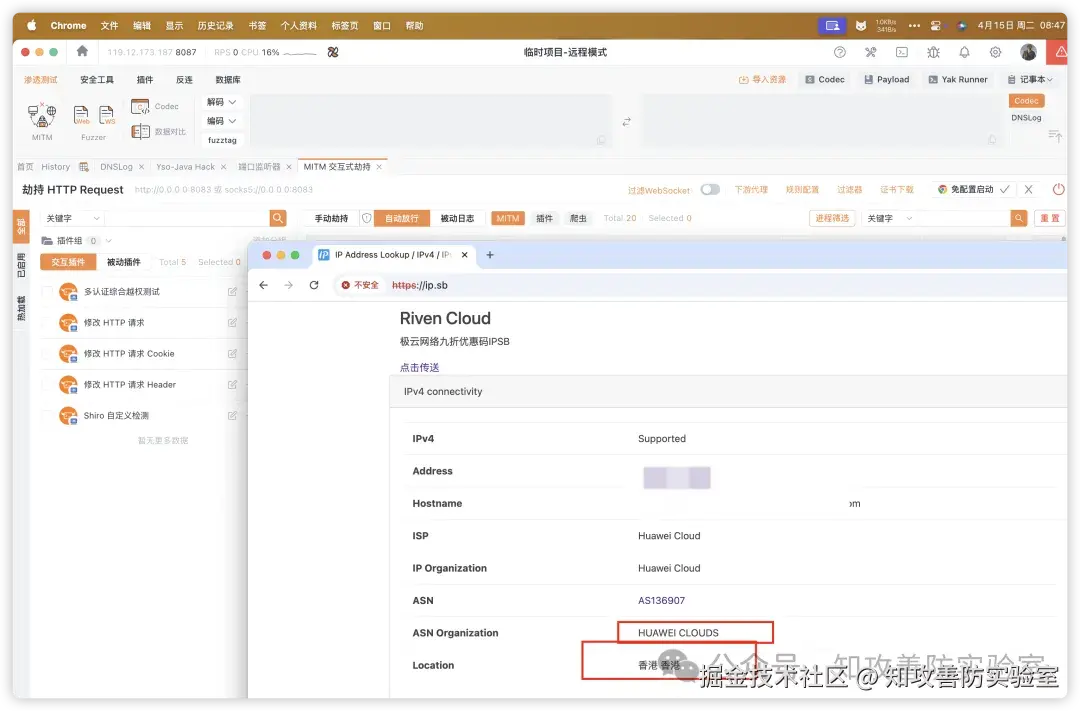
Task: Open the 编码 encode dropdown
Action: [x=221, y=119]
